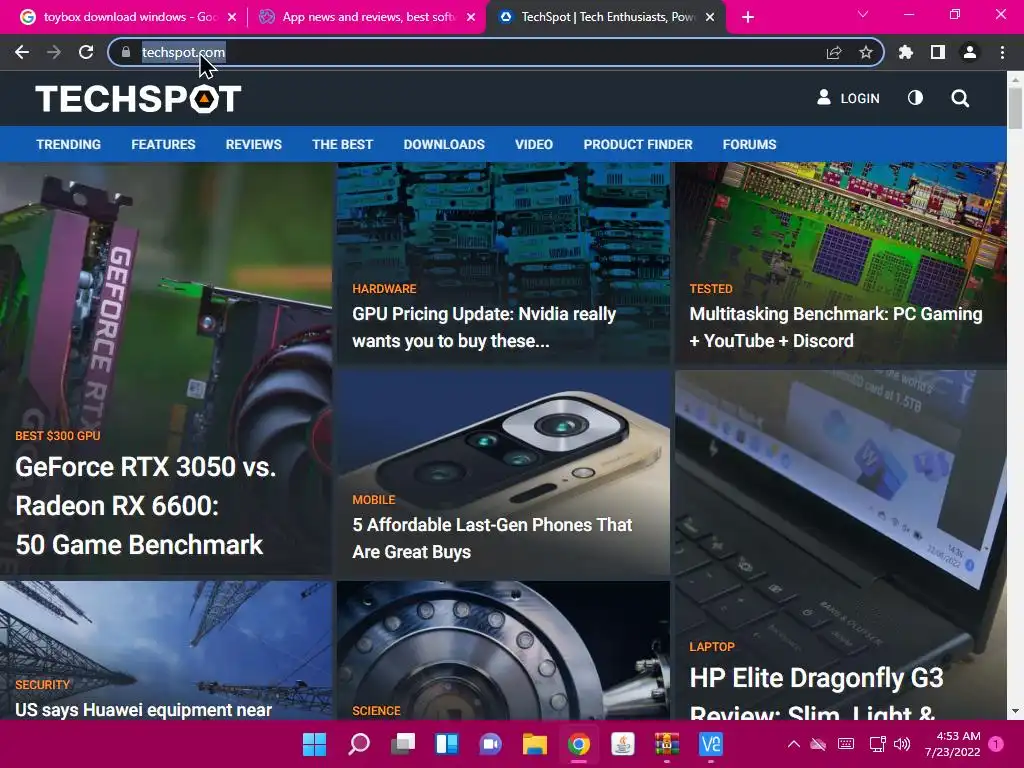Click the SCIENCE category label
Image resolution: width=1024 pixels, height=768 pixels.
pos(376,711)
